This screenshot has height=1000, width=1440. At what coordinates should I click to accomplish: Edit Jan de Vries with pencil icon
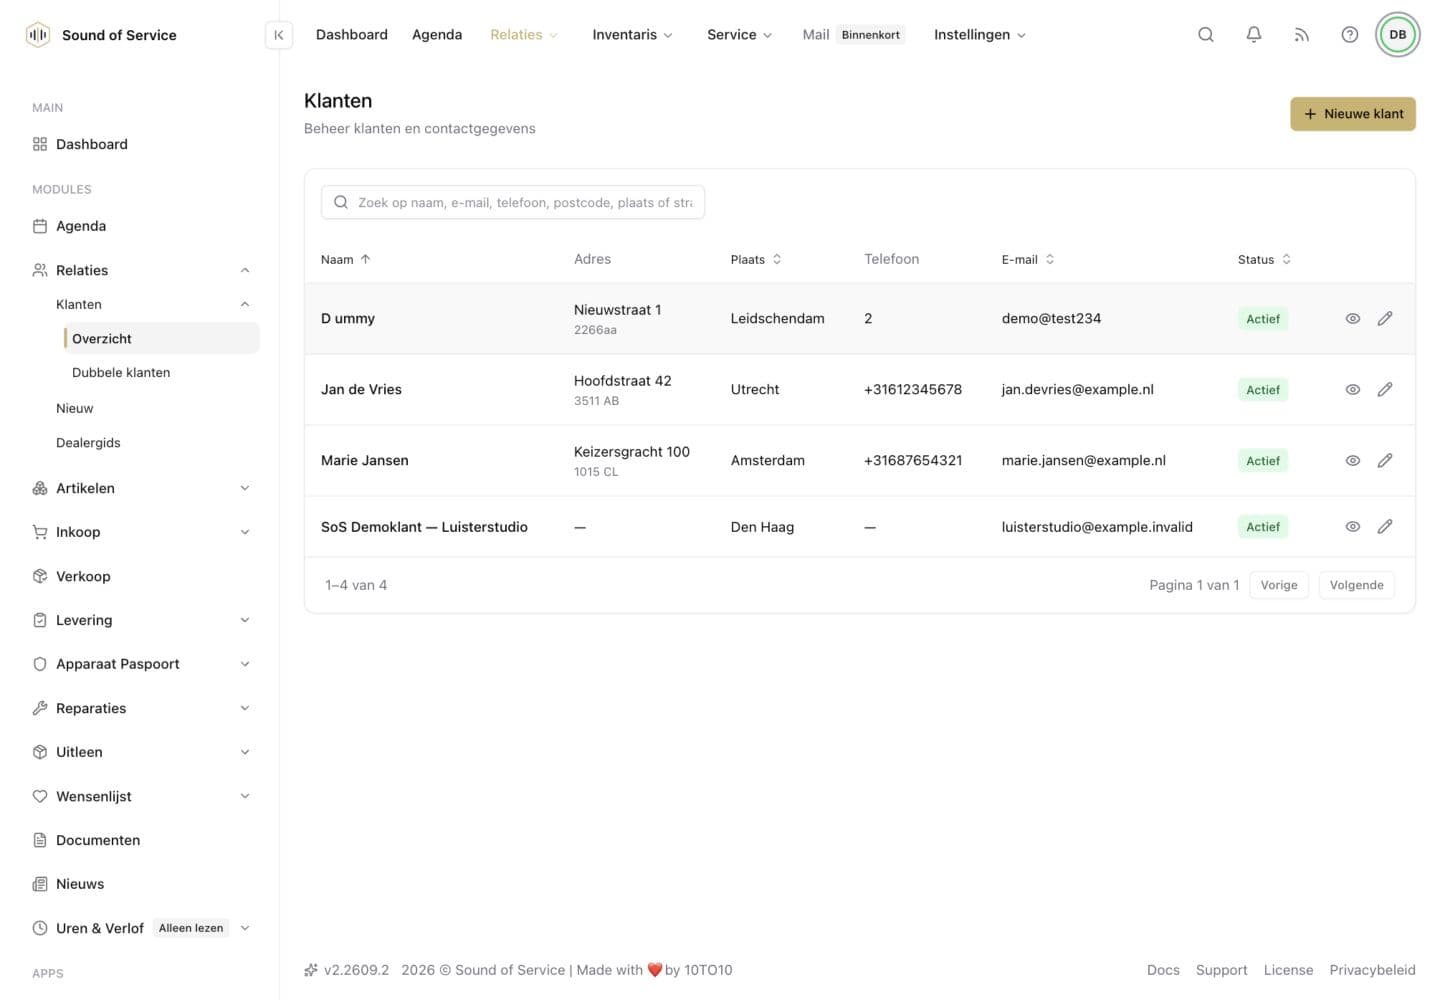coord(1385,389)
